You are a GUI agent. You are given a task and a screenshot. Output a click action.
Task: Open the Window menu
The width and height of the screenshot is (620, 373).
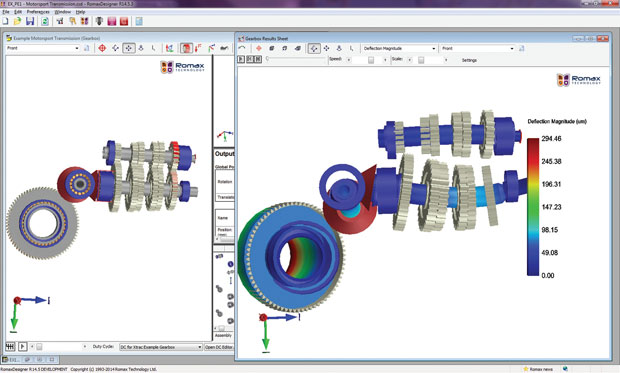(62, 12)
